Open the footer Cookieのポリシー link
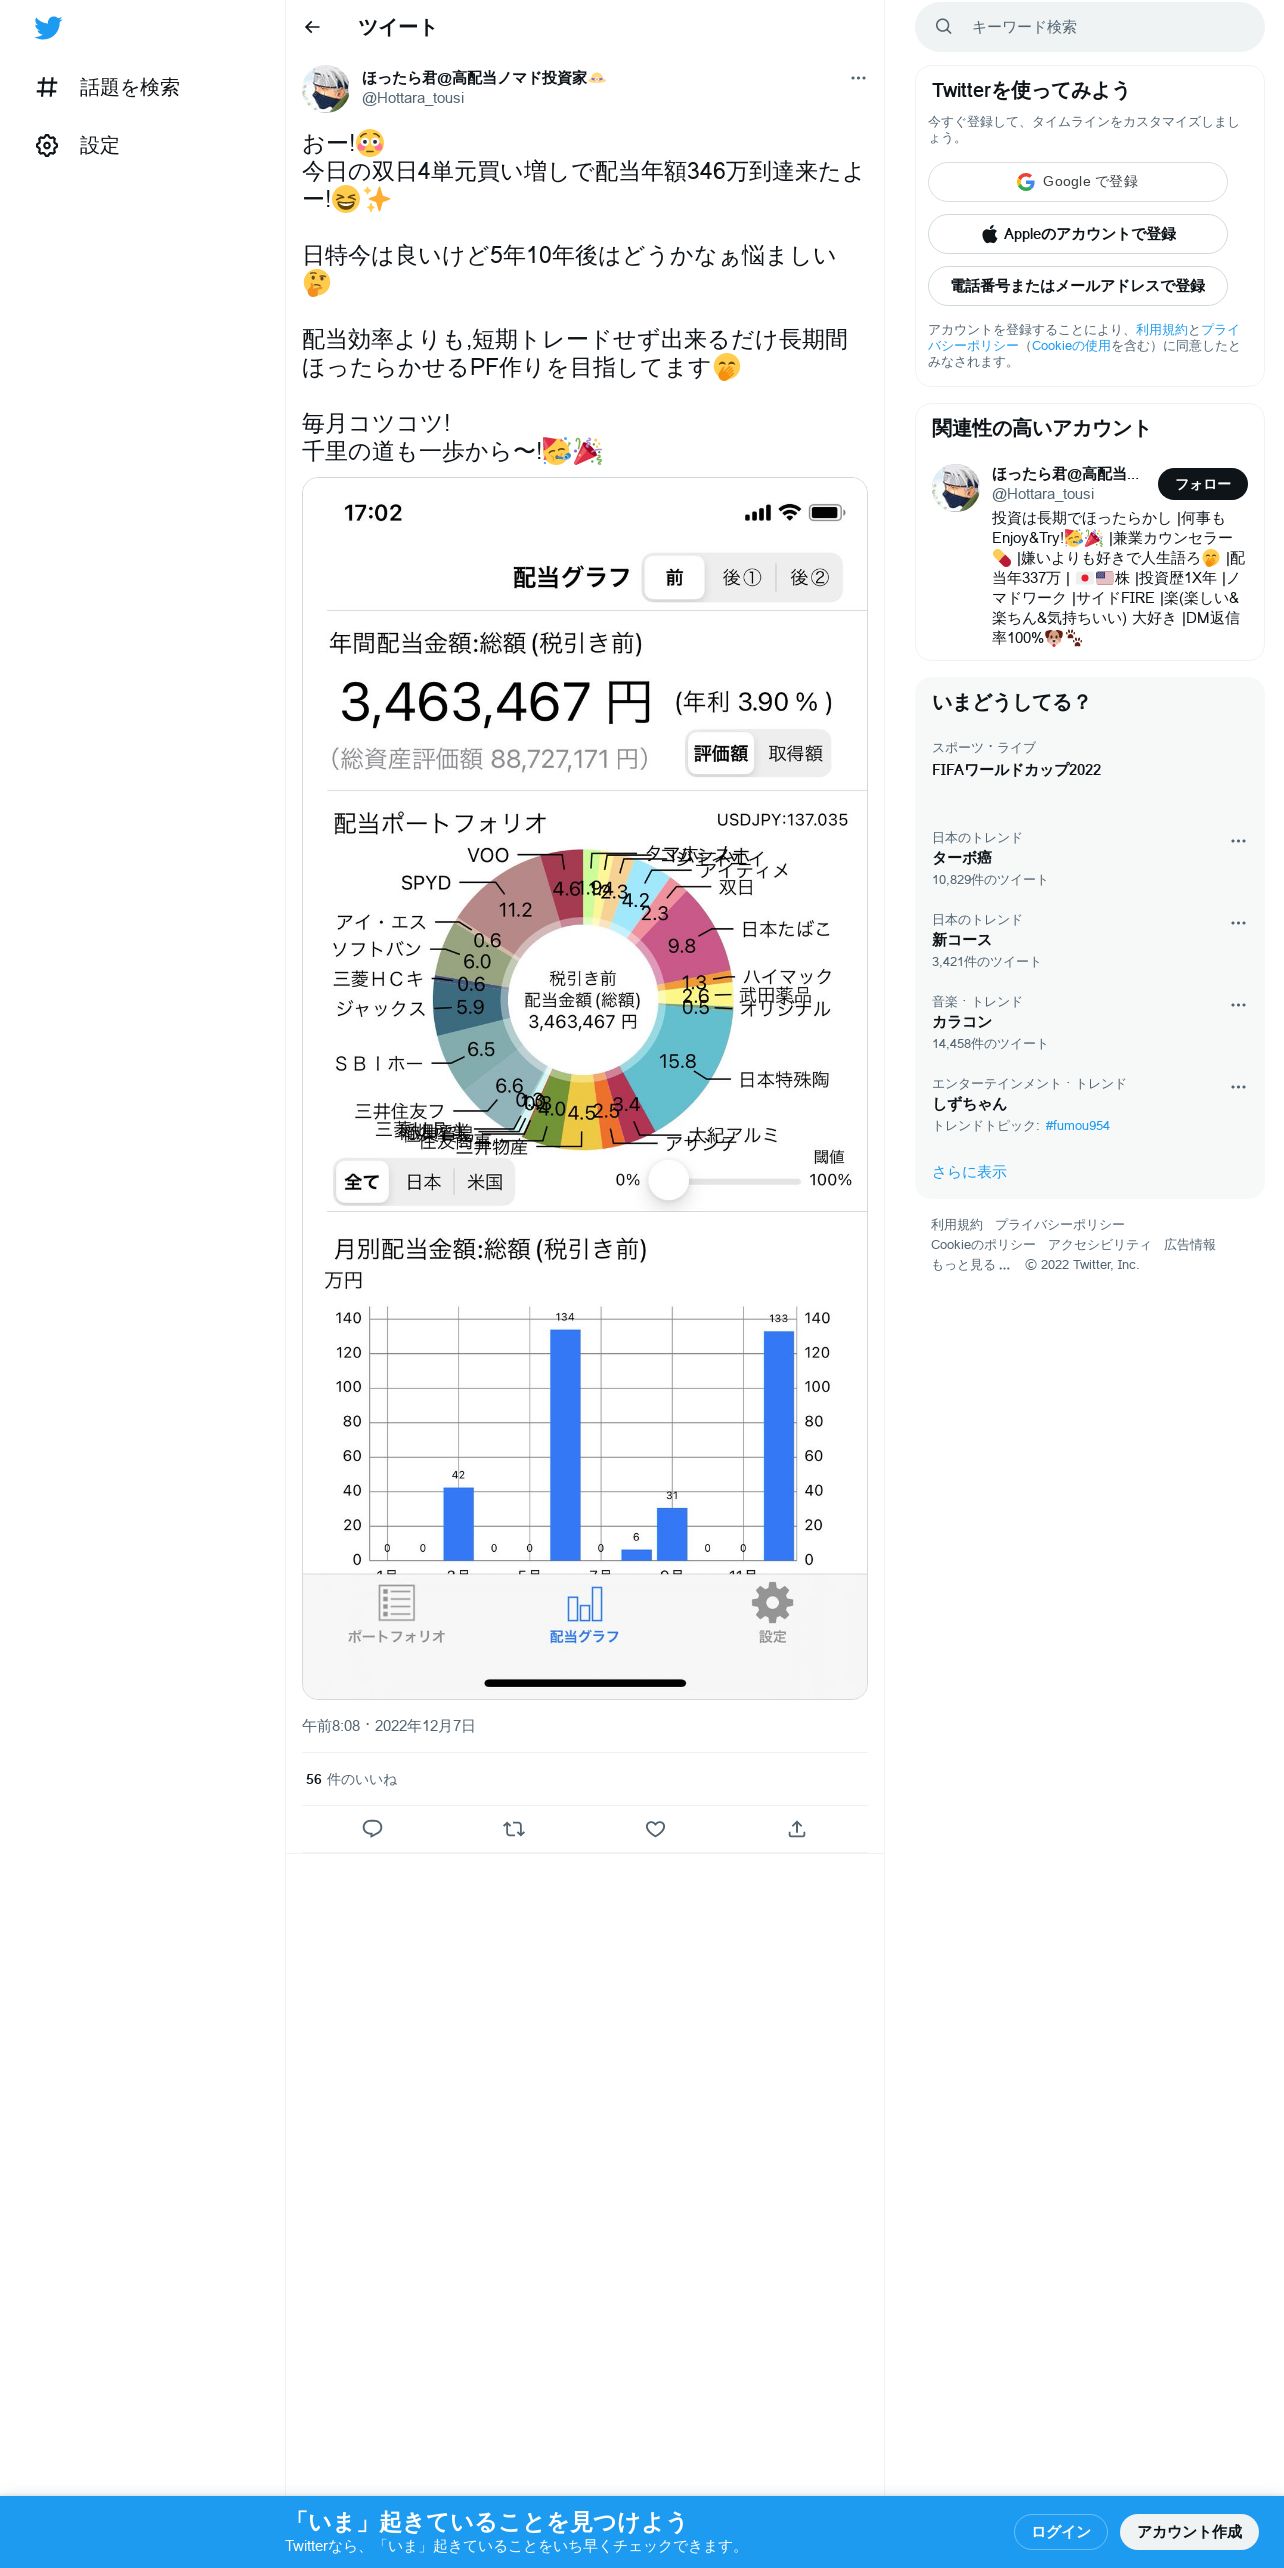 (x=983, y=1244)
